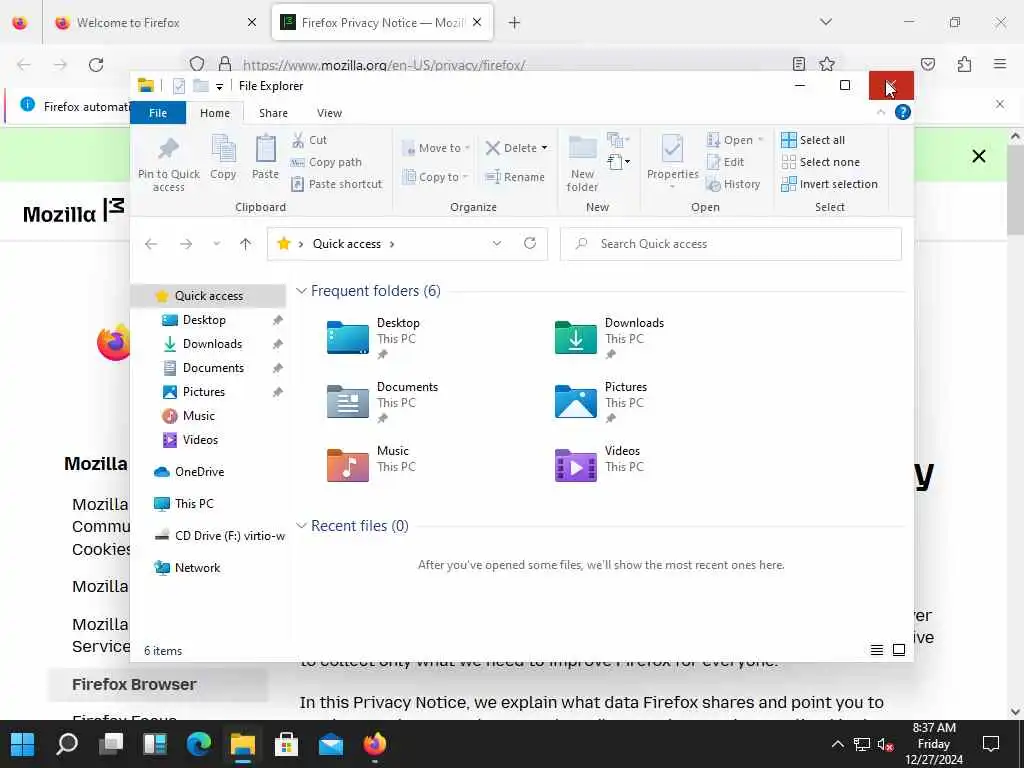Show hidden tray icons chevron
Viewport: 1024px width, 768px height.
[x=837, y=744]
